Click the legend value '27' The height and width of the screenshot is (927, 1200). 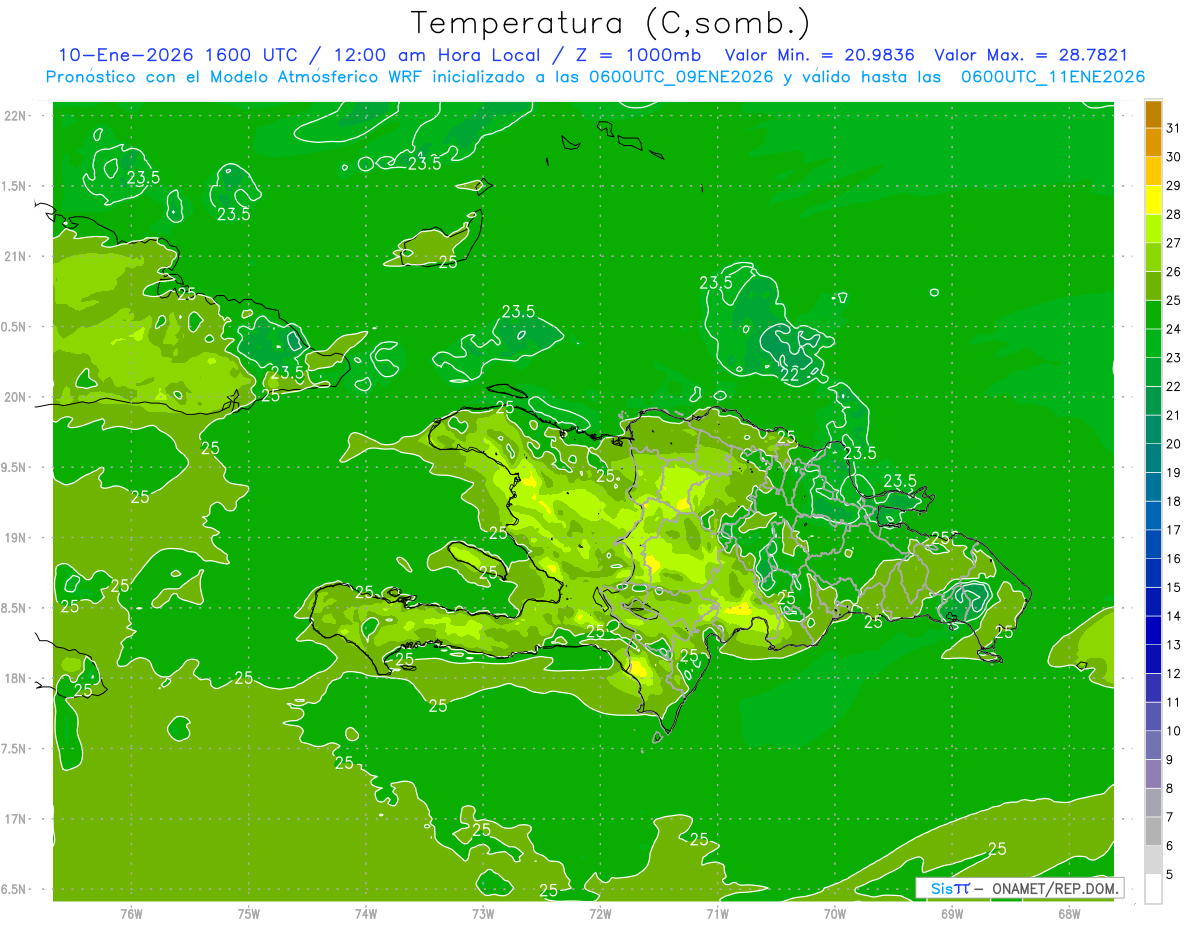(x=1173, y=243)
